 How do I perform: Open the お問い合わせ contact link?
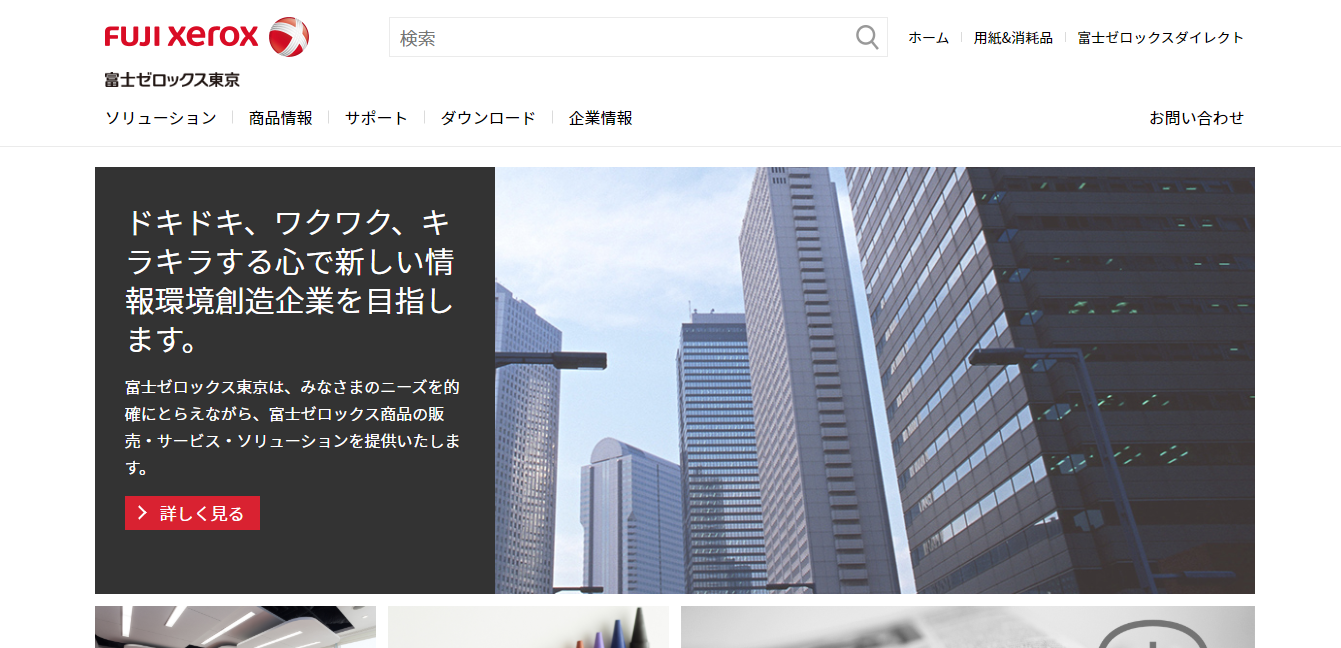coord(1197,118)
